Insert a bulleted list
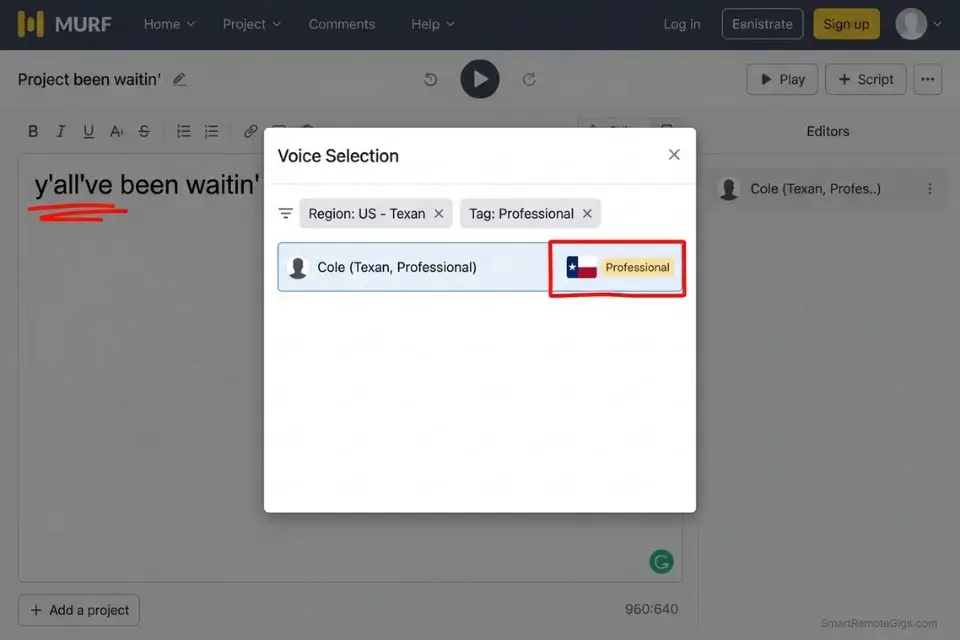This screenshot has width=960, height=640. point(183,131)
